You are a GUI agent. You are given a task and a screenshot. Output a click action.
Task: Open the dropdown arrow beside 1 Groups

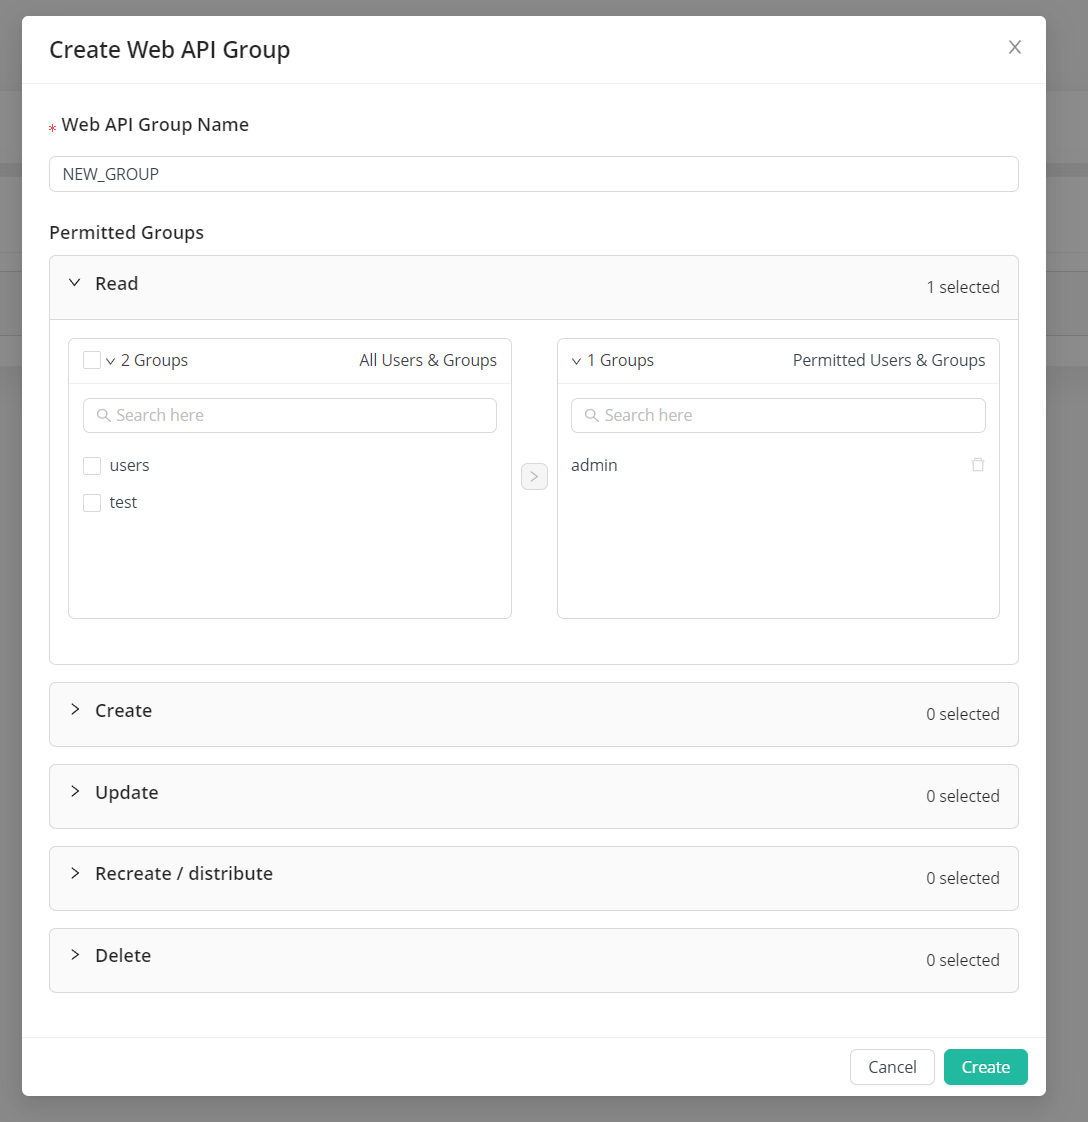576,361
